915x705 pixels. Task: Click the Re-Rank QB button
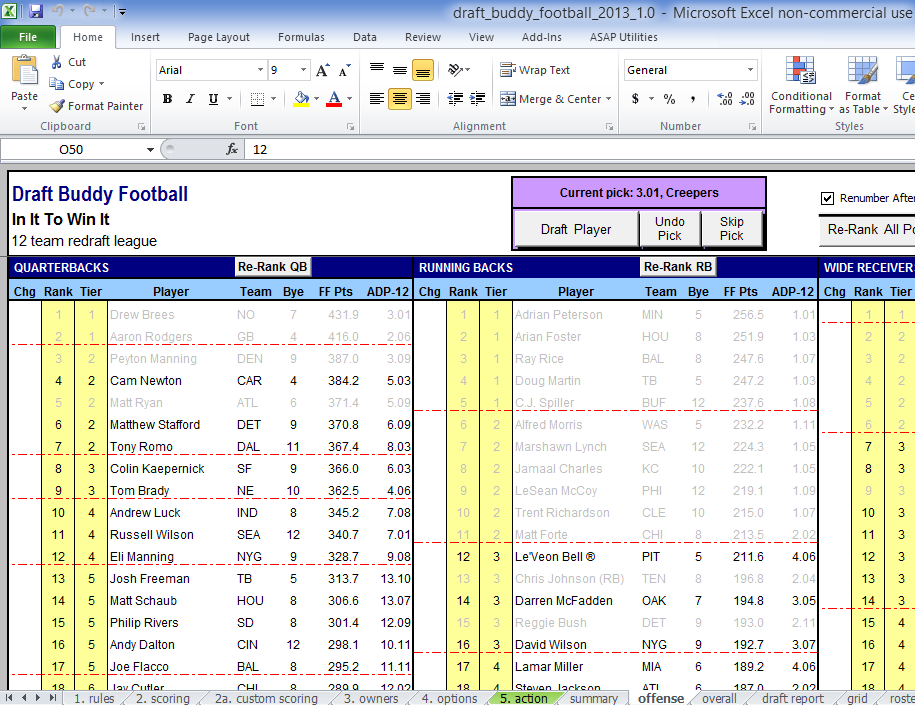click(273, 267)
